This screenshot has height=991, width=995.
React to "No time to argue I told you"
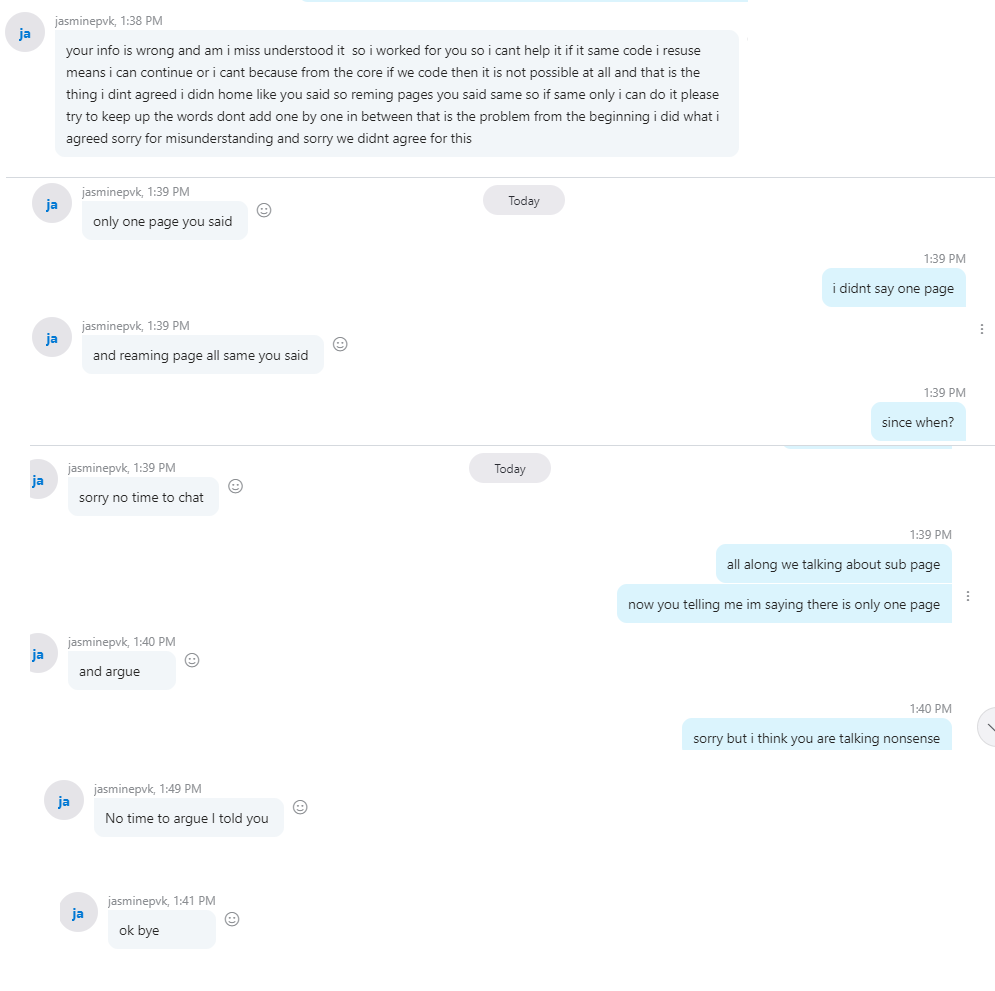300,807
